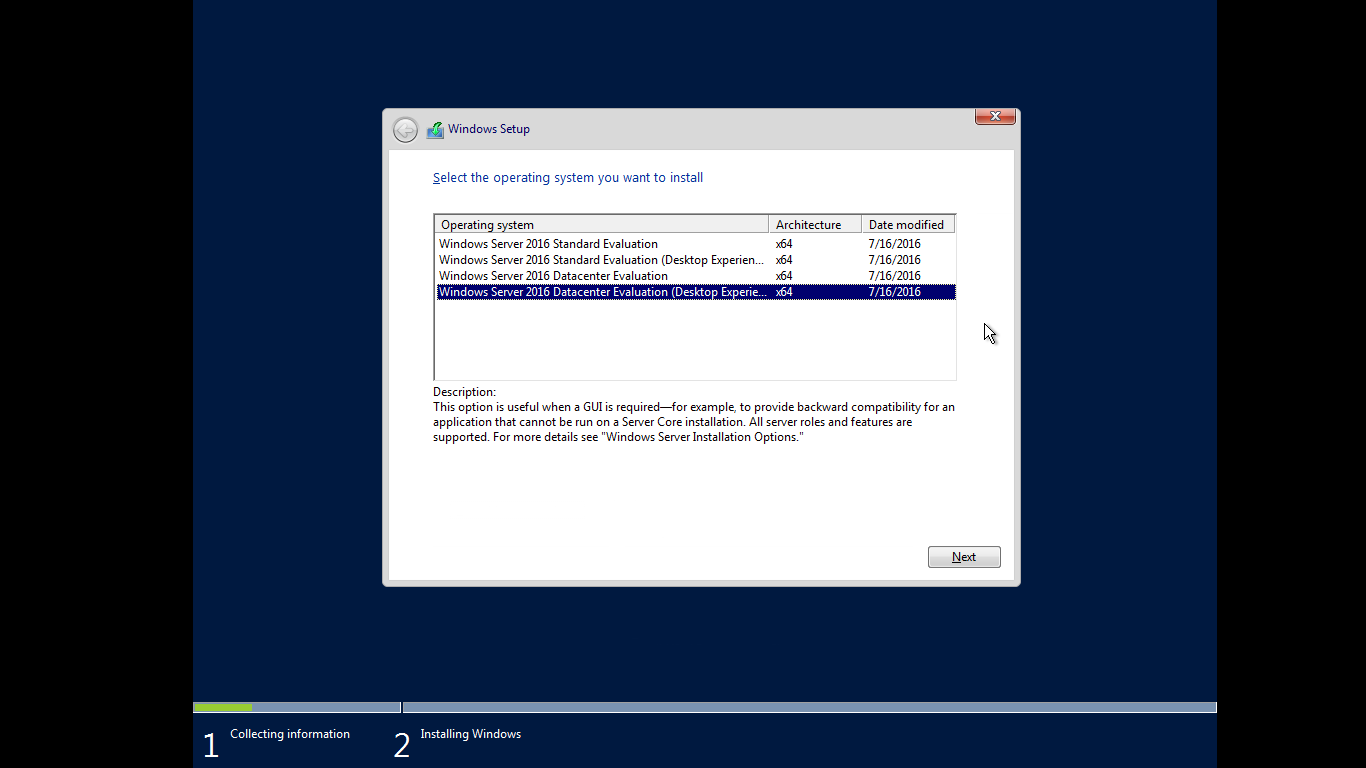
Task: Select Datacenter Evaluation (Desktop Experience) highlighted row
Action: [695, 292]
